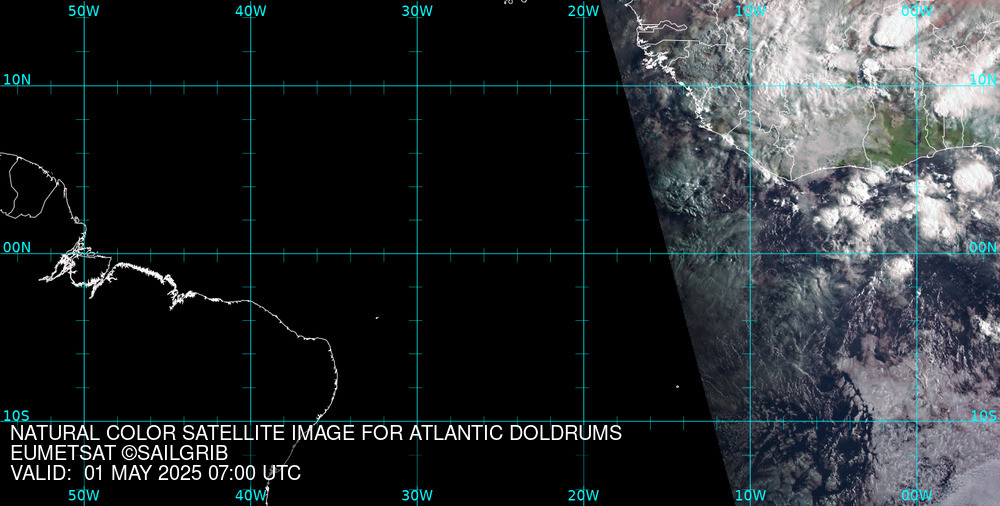
Task: Click the 'VALID: 01 MAY 2025 07:00 UTC' timestamp
Action: click(156, 473)
